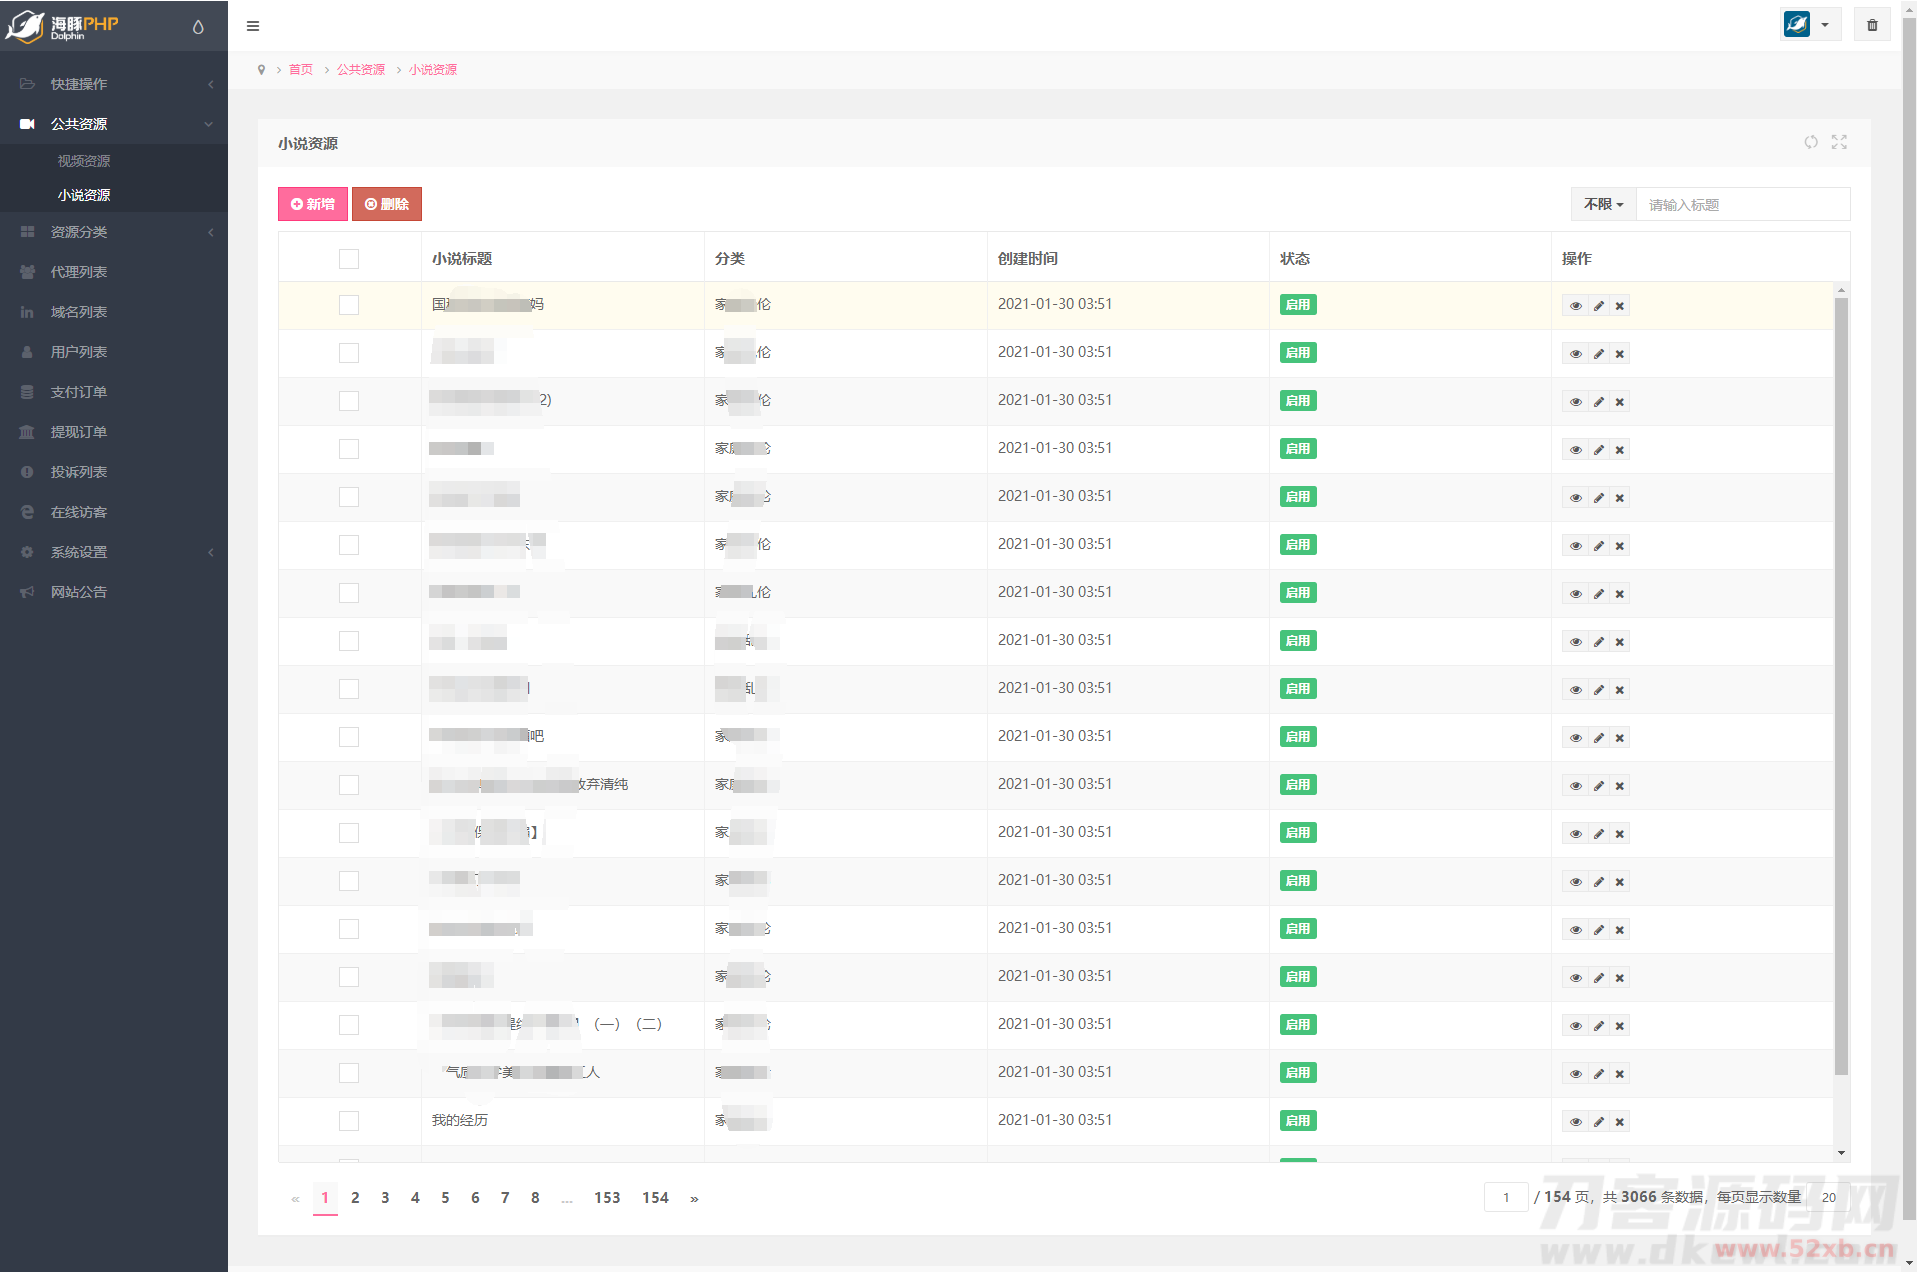Open 视频资源 in the sidebar submenu
The image size is (1917, 1272).
[84, 161]
